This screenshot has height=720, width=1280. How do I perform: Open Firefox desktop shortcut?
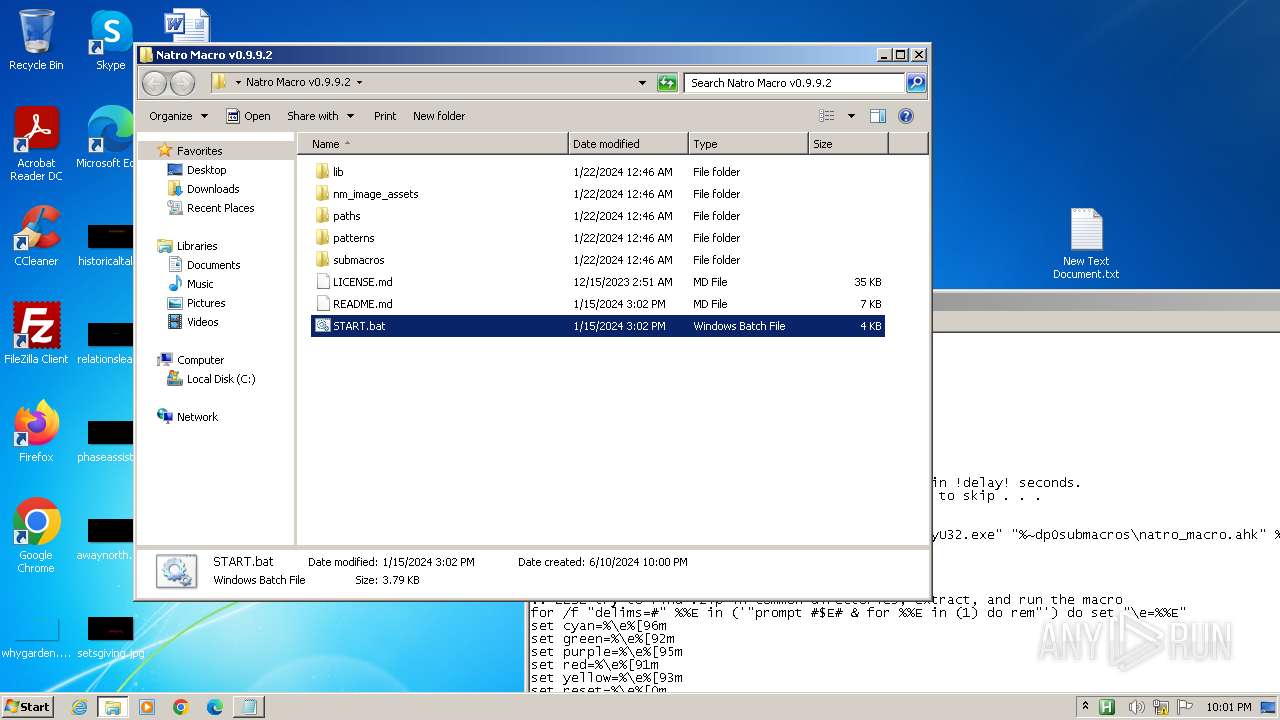point(36,431)
